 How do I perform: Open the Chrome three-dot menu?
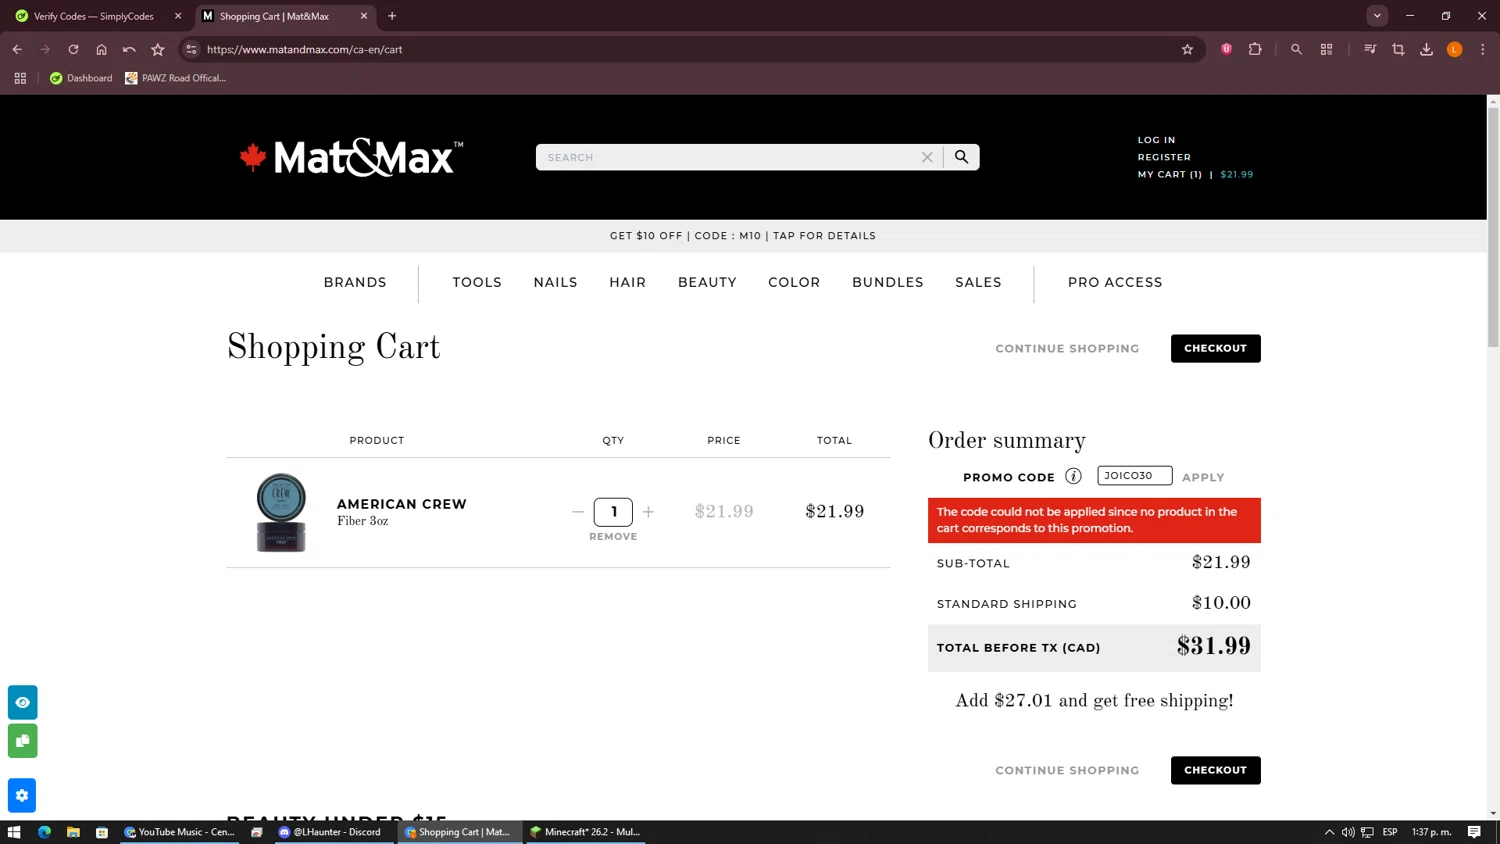pos(1482,49)
